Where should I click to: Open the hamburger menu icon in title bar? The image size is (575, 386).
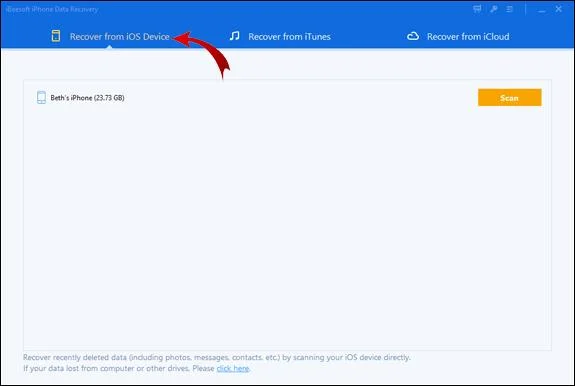[510, 9]
